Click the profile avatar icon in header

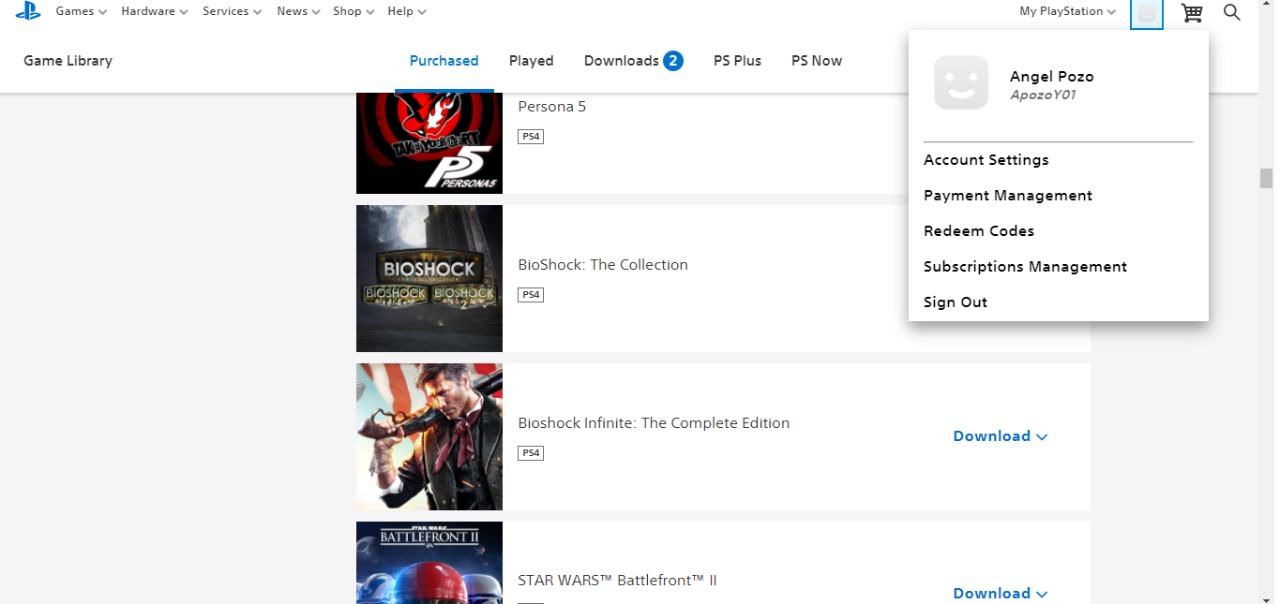(1147, 13)
